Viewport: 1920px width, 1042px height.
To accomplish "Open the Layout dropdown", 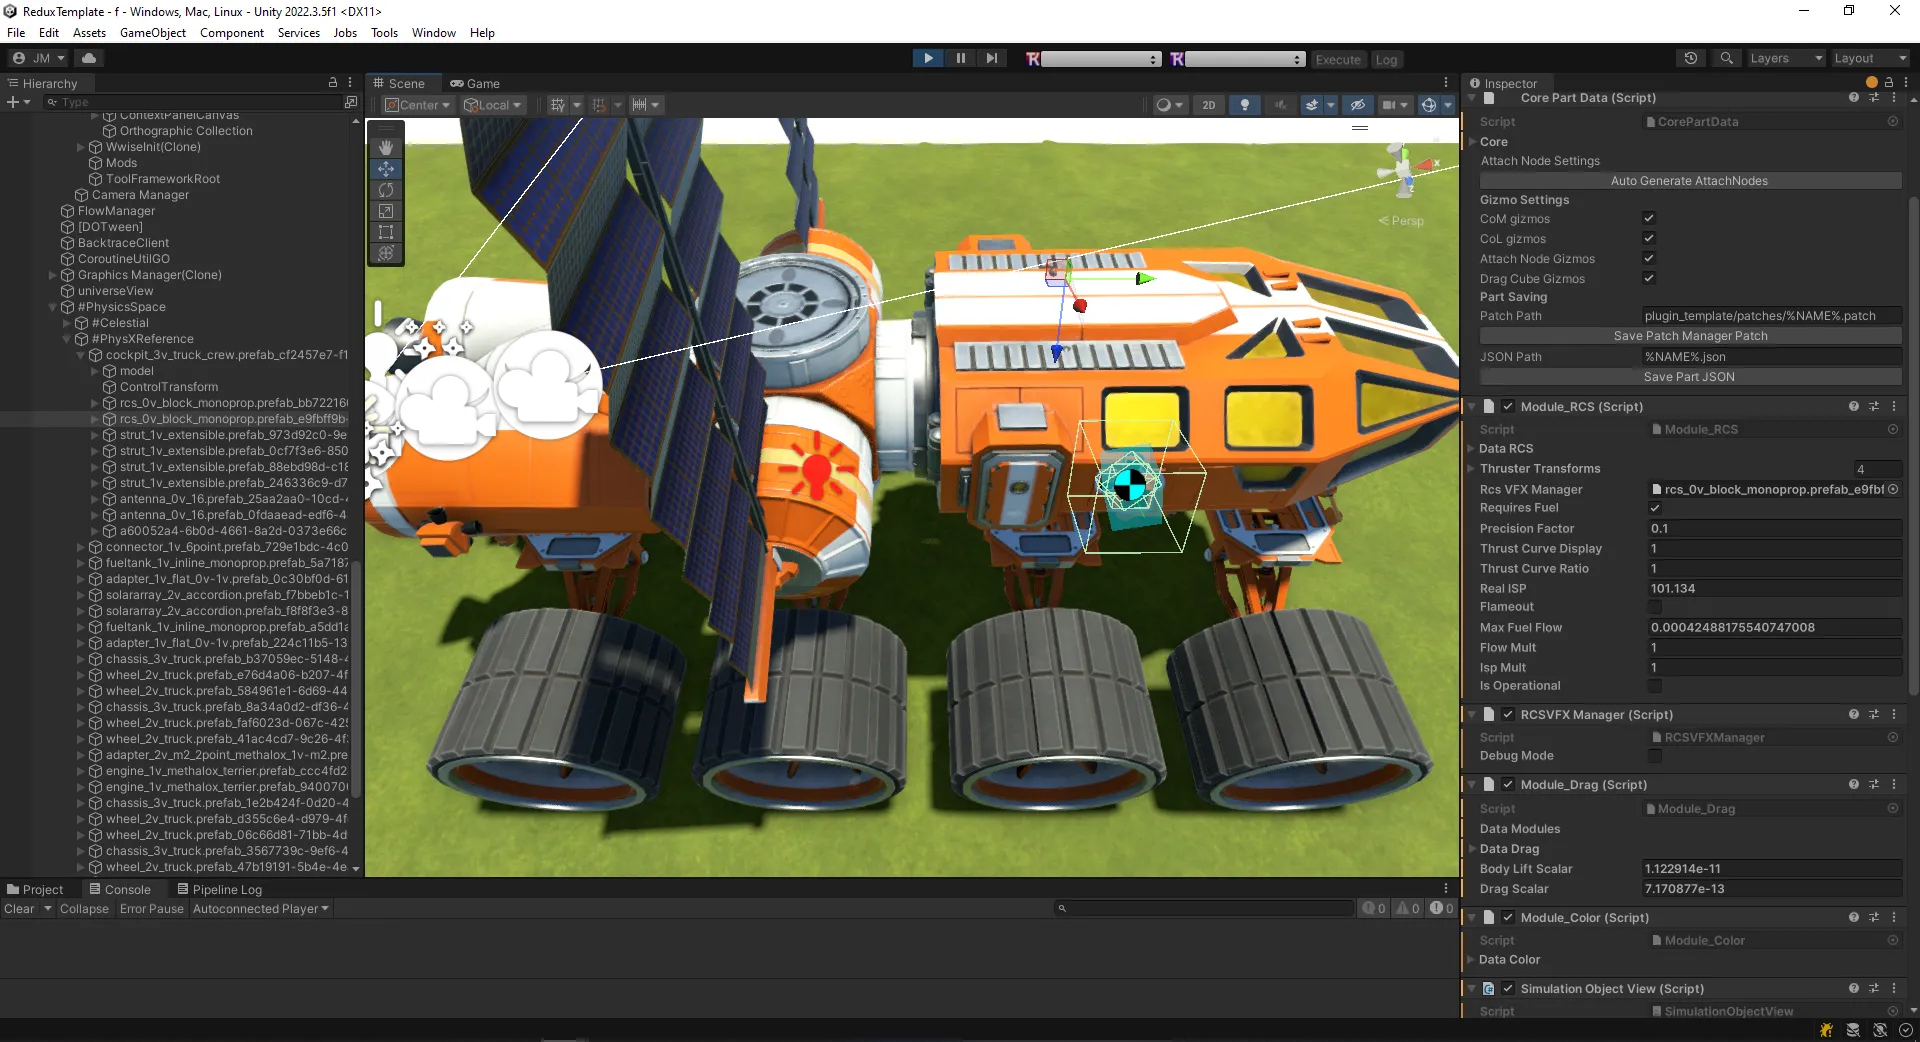I will (x=1870, y=59).
